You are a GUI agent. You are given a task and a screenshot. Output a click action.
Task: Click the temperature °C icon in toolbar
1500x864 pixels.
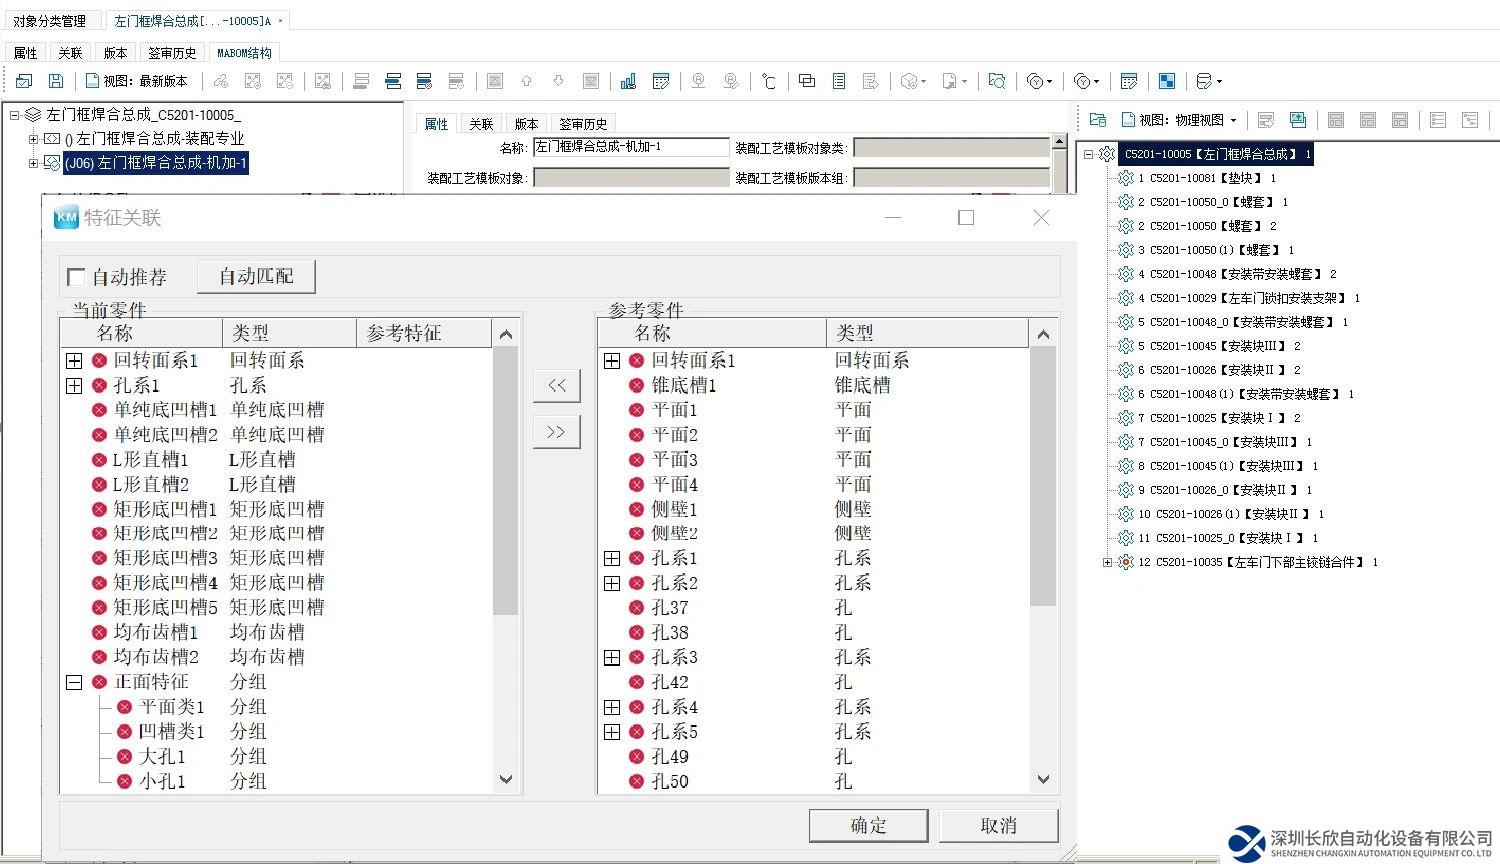coord(768,81)
